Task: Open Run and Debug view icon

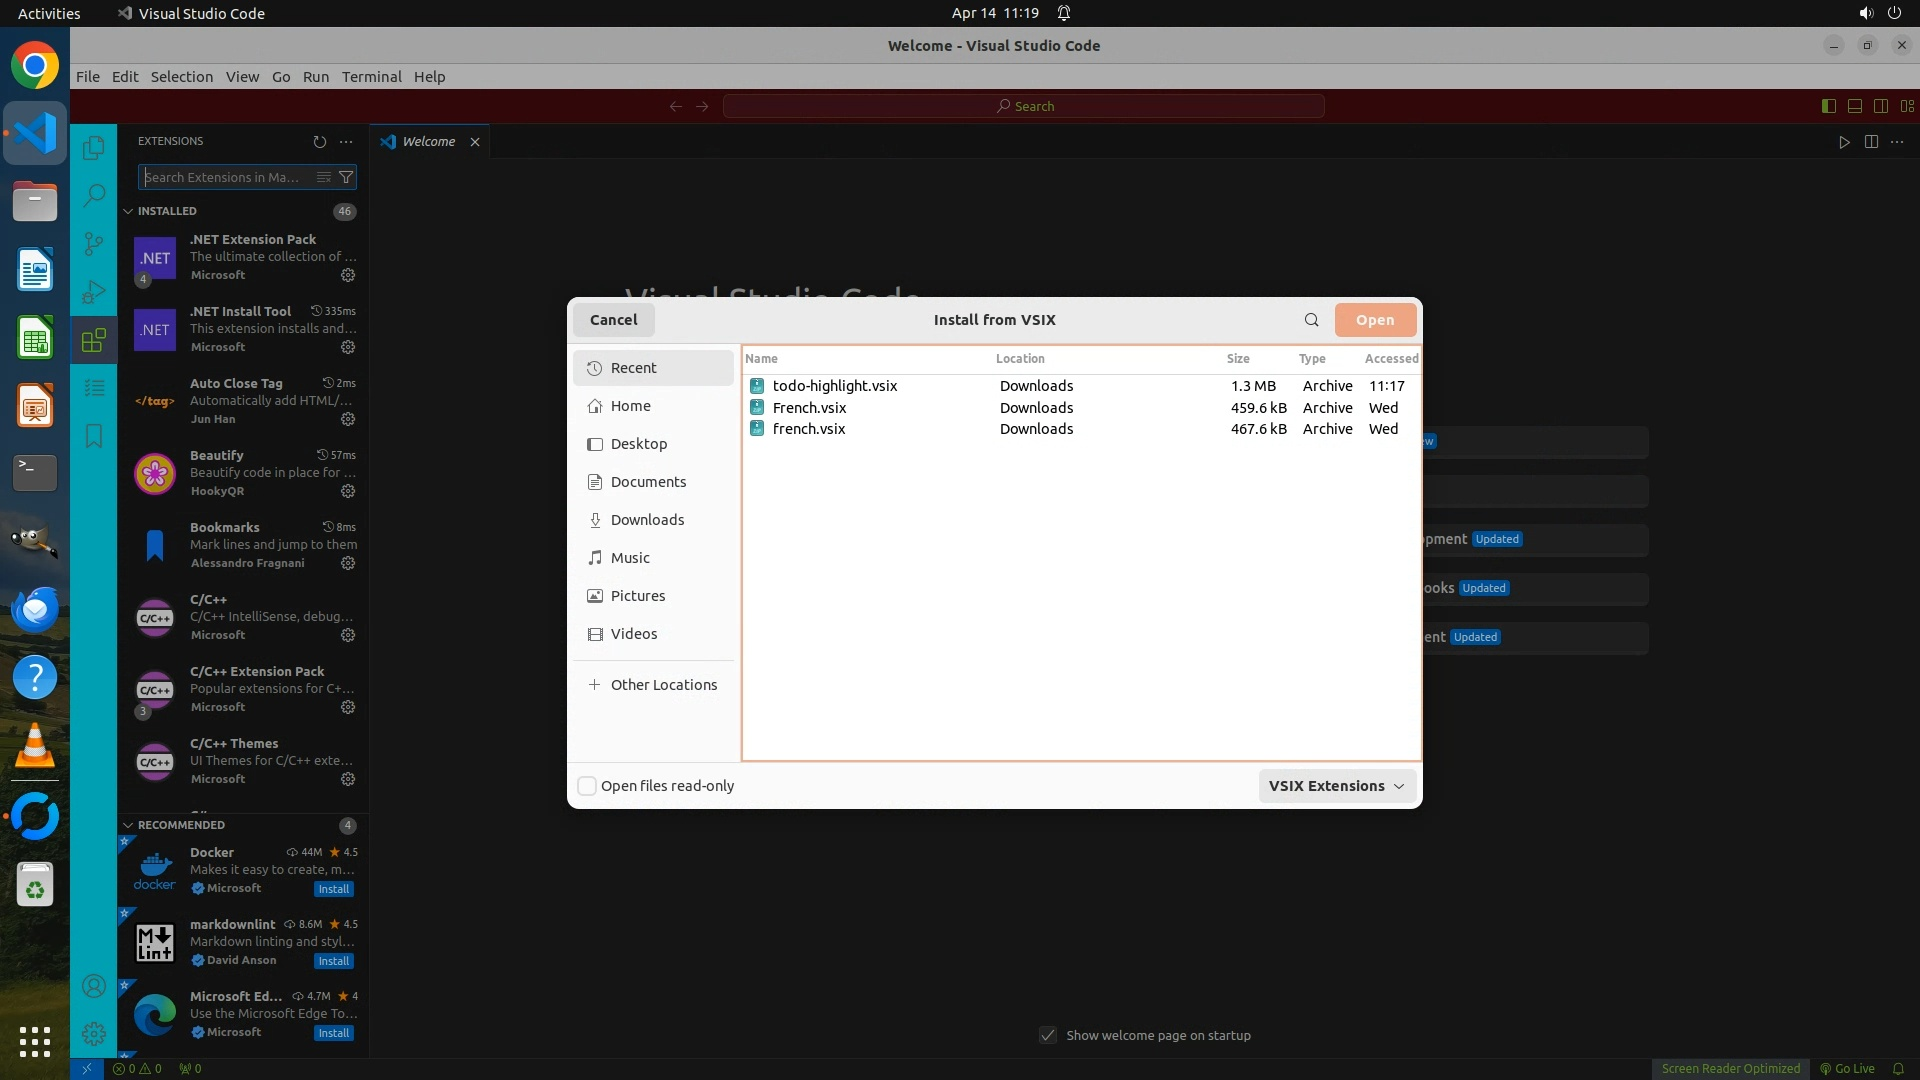Action: [x=93, y=292]
